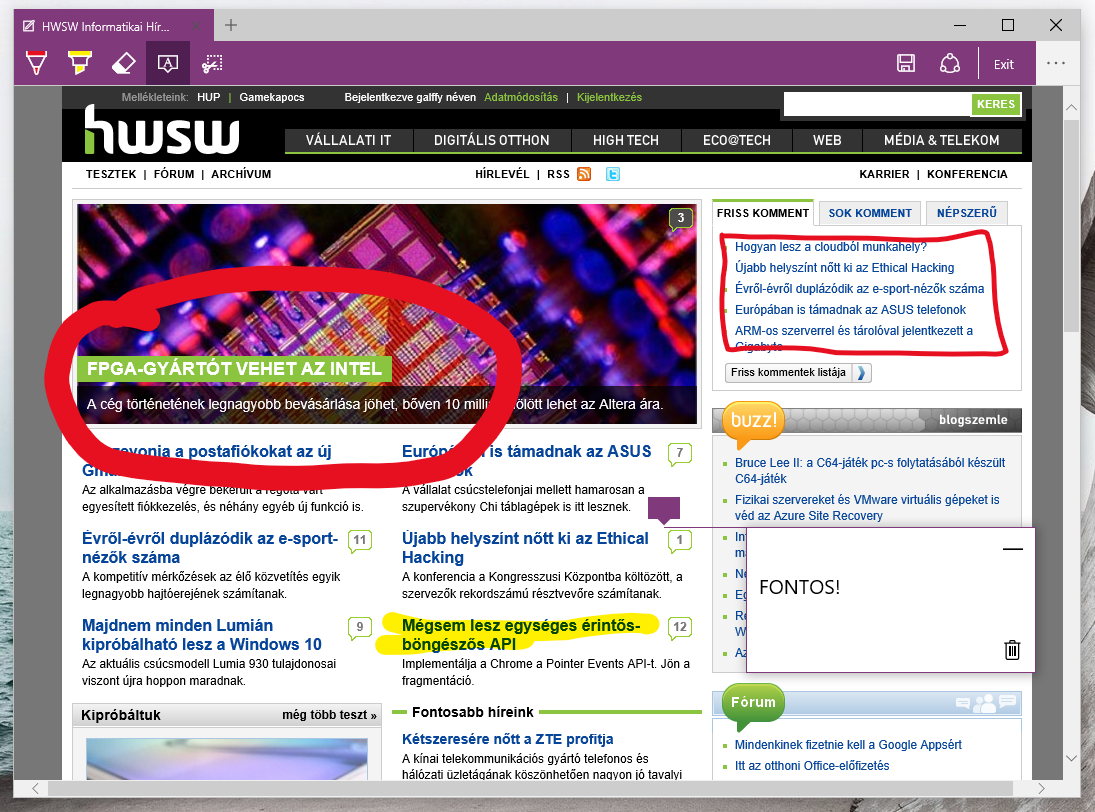This screenshot has width=1095, height=812.
Task: Open comment count 3 bubble on hero image
Action: [x=681, y=219]
